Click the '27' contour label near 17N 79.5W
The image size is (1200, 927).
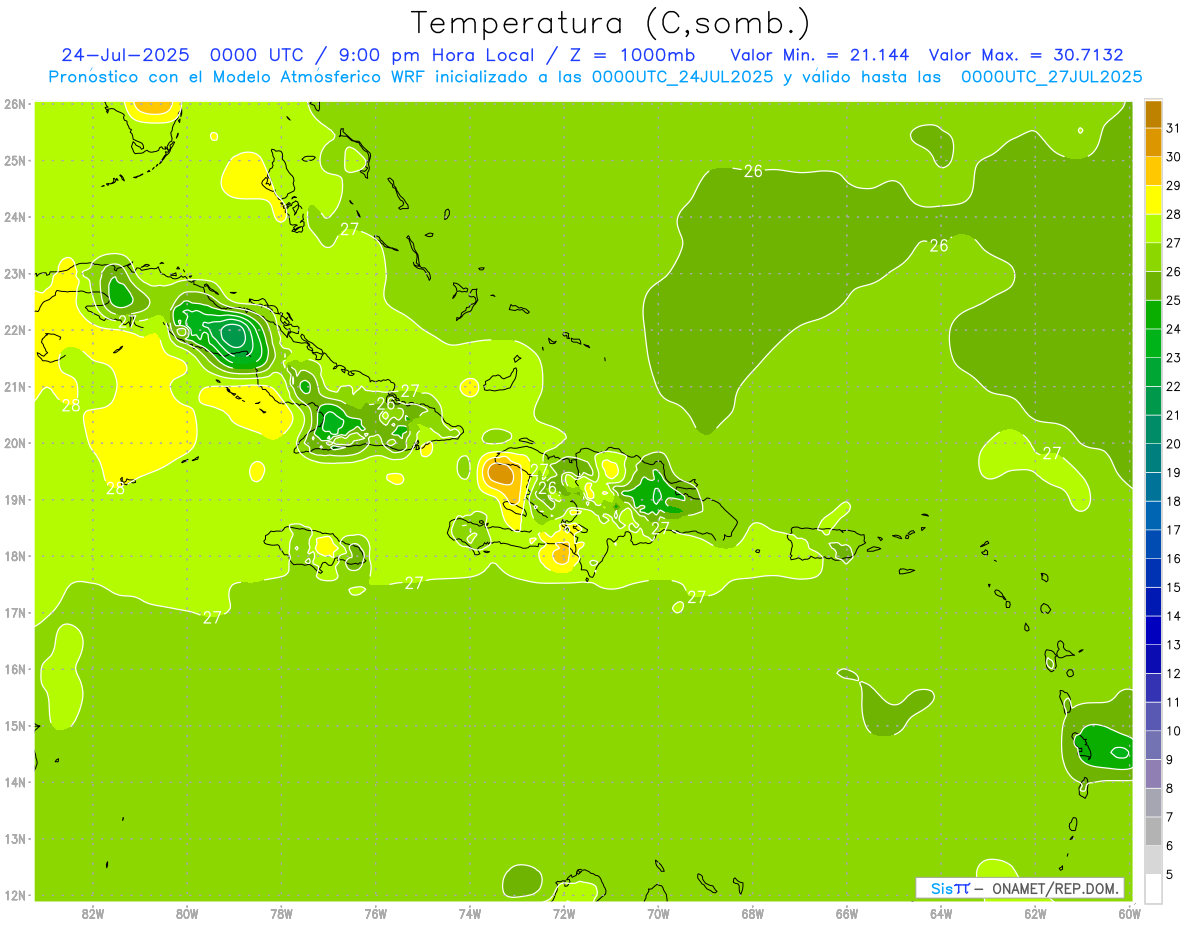212,618
